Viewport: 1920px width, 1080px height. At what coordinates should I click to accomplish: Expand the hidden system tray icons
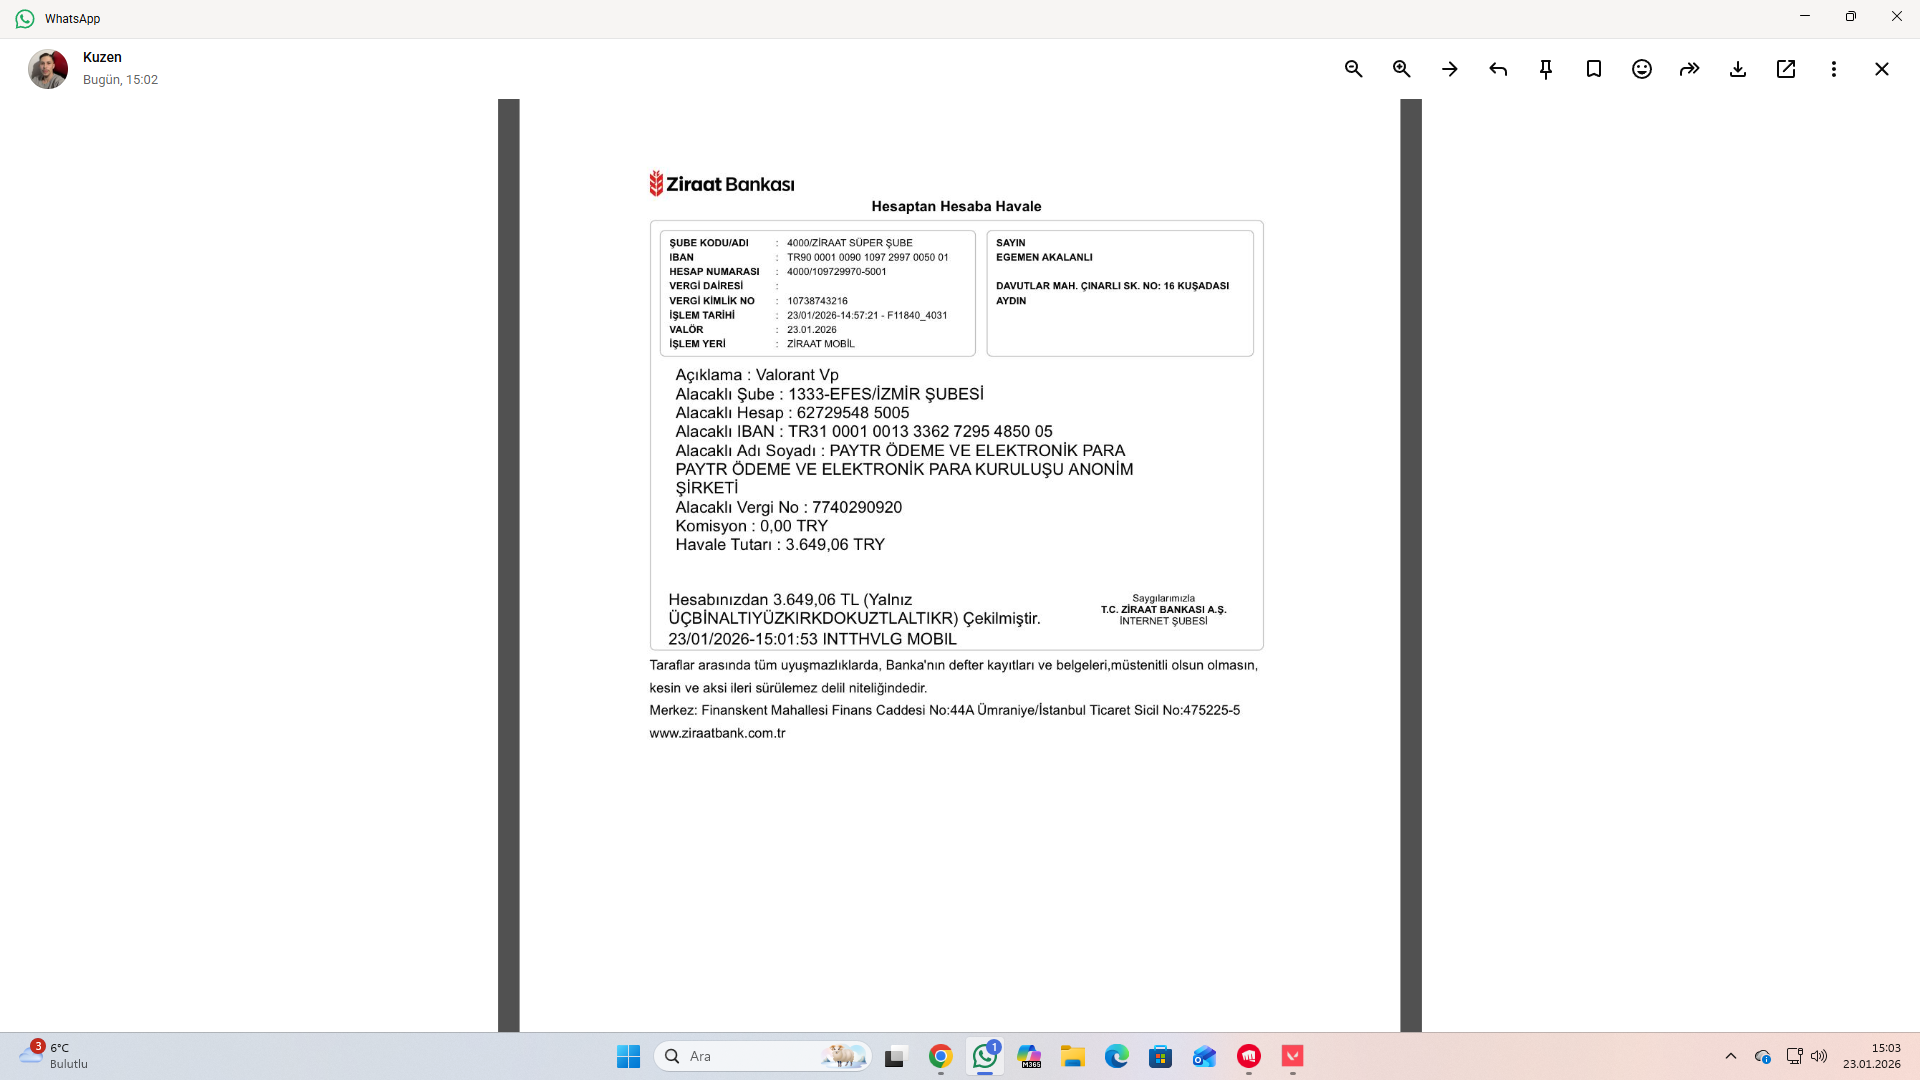pos(1731,1056)
